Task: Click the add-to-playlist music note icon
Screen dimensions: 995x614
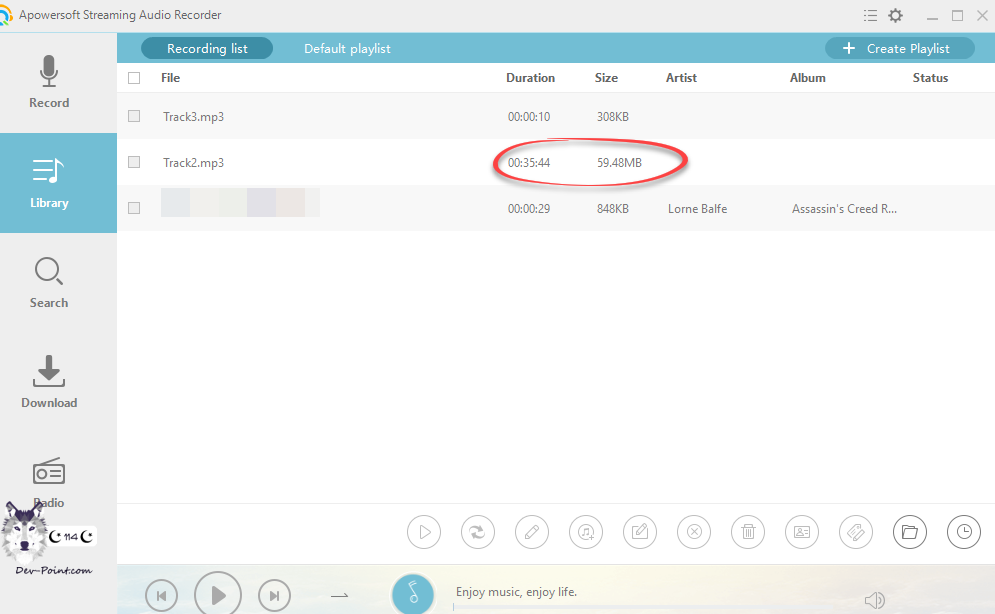Action: 586,532
